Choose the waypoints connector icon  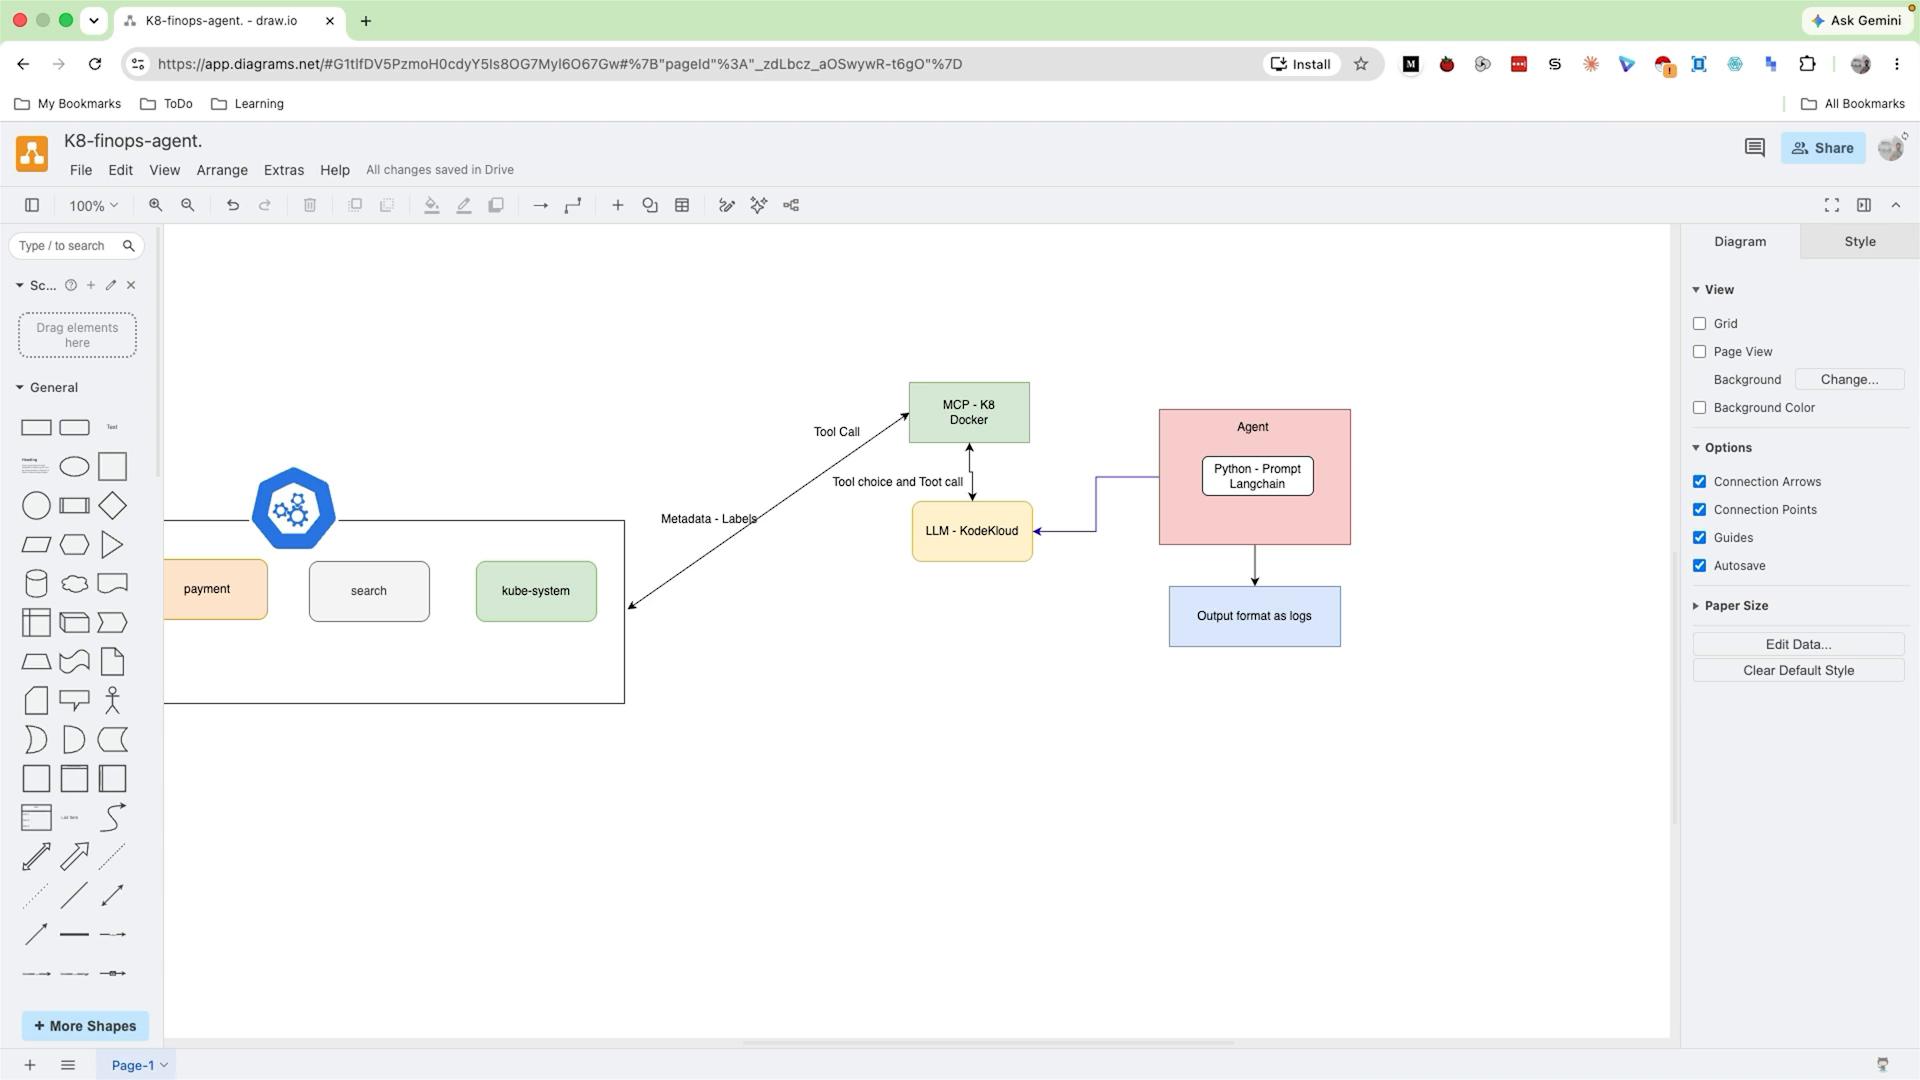pos(573,205)
